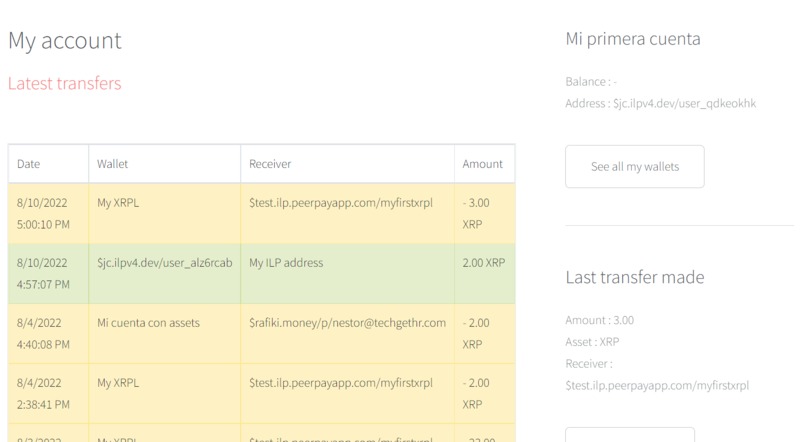Click the "See all my wallets" button
Viewport: 806px width, 442px height.
pos(634,167)
